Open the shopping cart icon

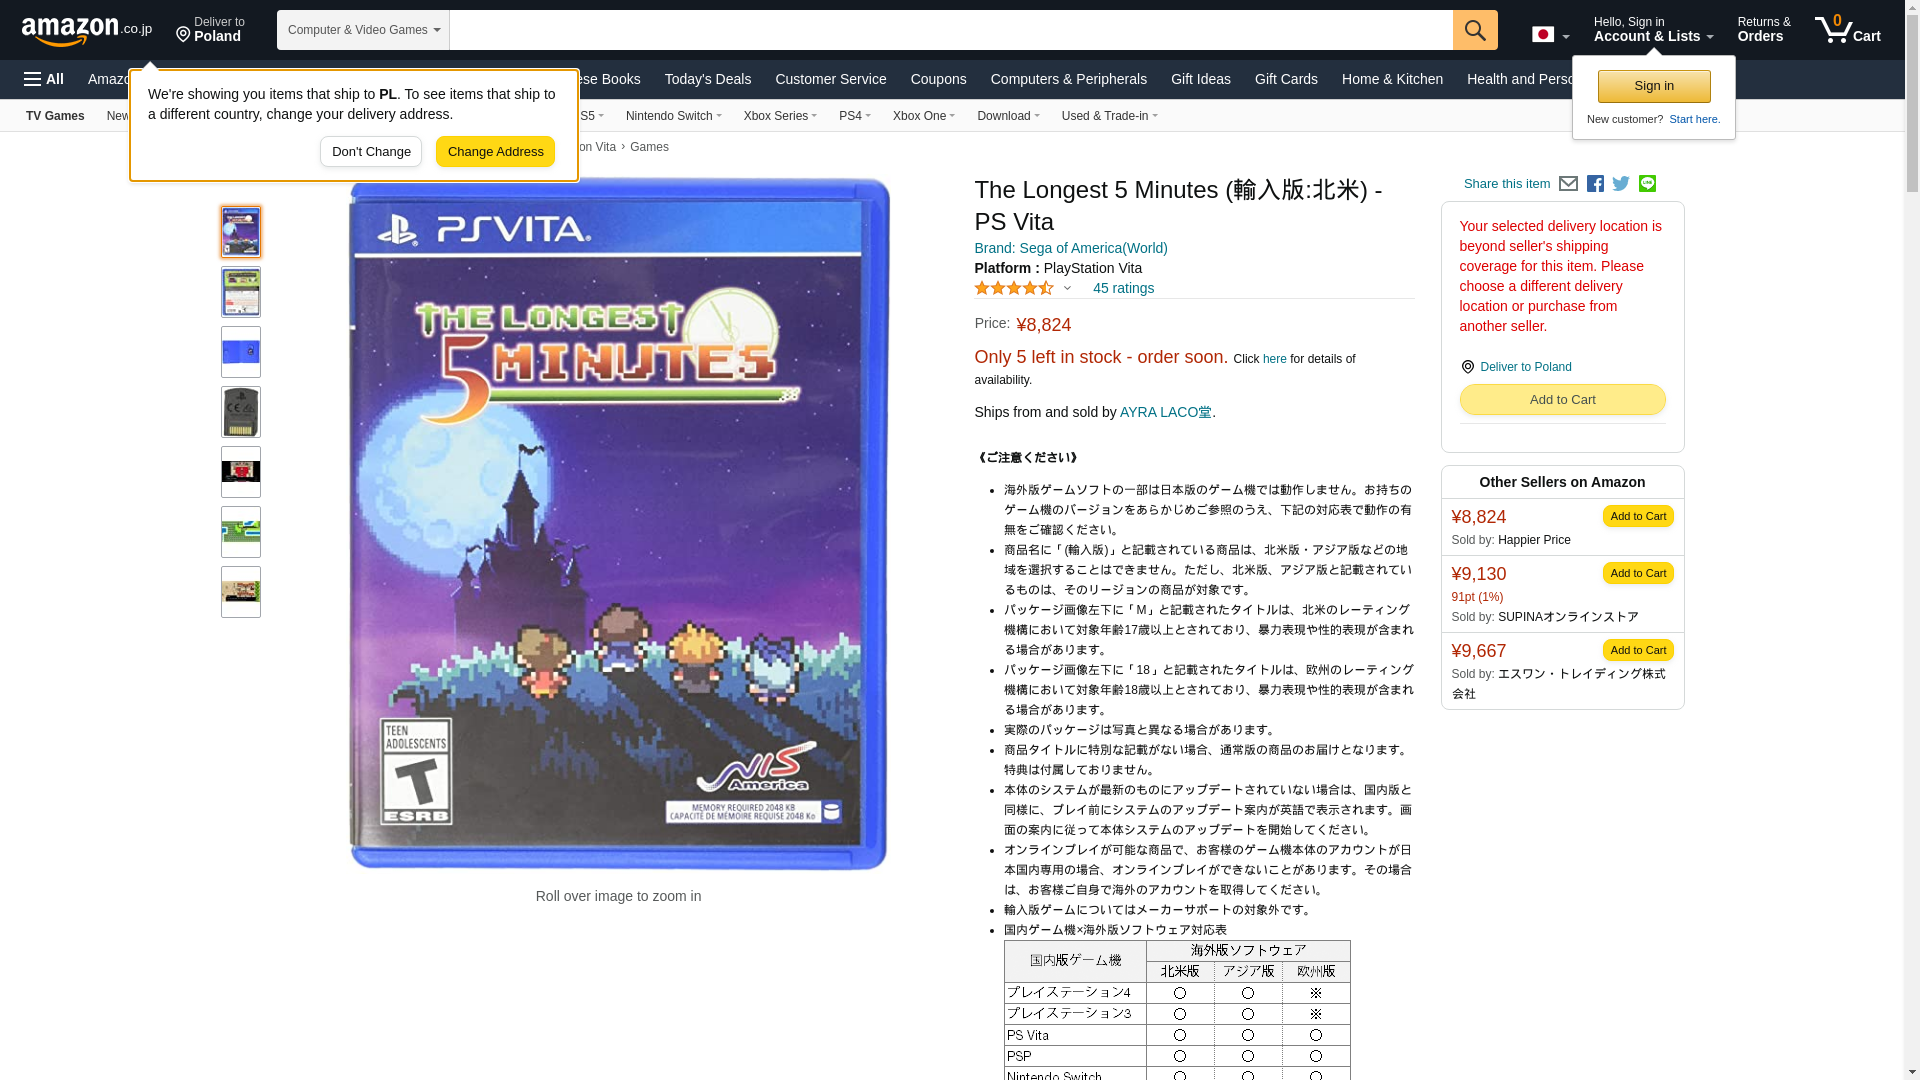[1847, 30]
